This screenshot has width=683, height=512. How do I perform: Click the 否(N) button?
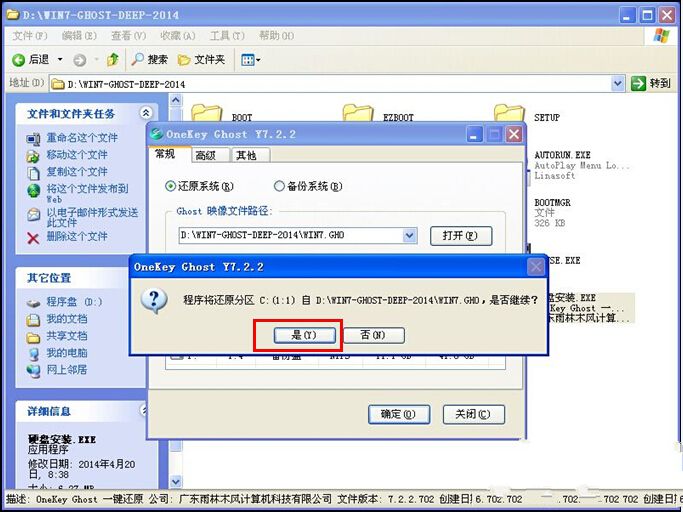click(373, 335)
